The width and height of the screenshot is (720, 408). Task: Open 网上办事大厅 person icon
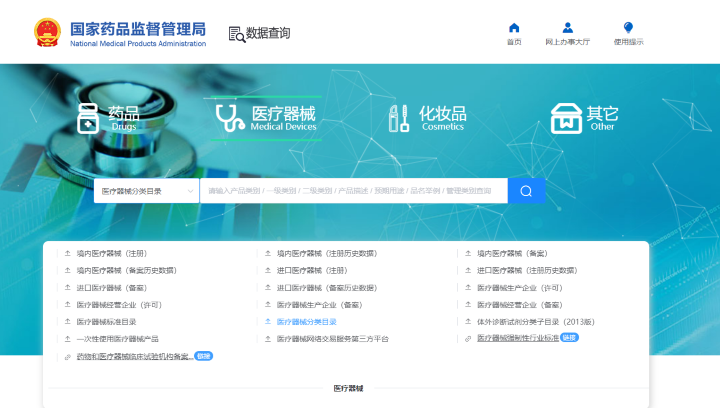[x=567, y=28]
